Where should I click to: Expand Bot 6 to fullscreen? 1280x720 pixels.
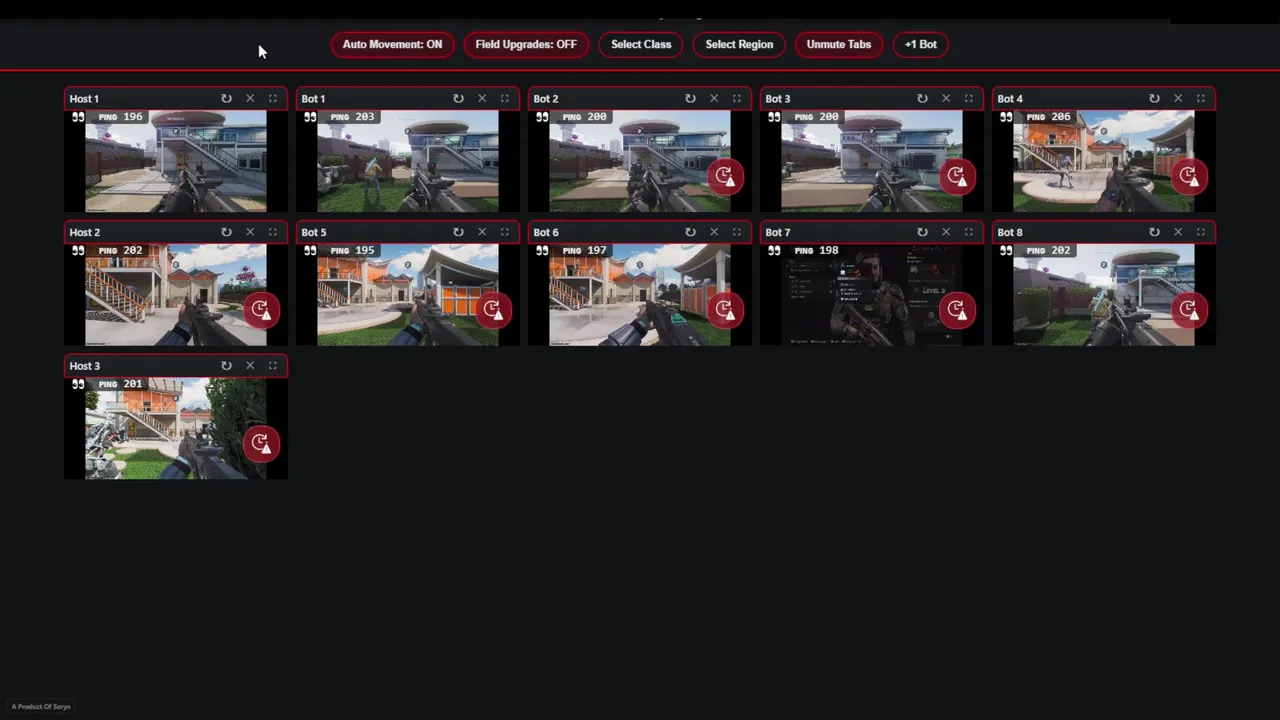tap(737, 232)
